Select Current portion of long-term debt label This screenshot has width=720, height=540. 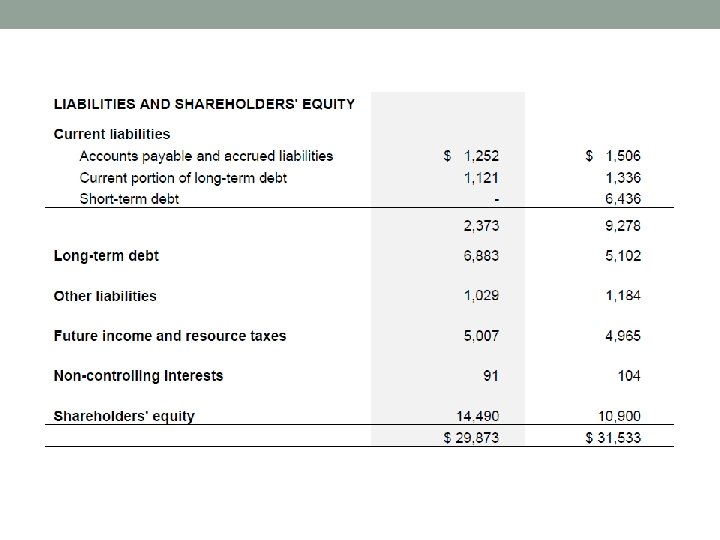pos(183,178)
